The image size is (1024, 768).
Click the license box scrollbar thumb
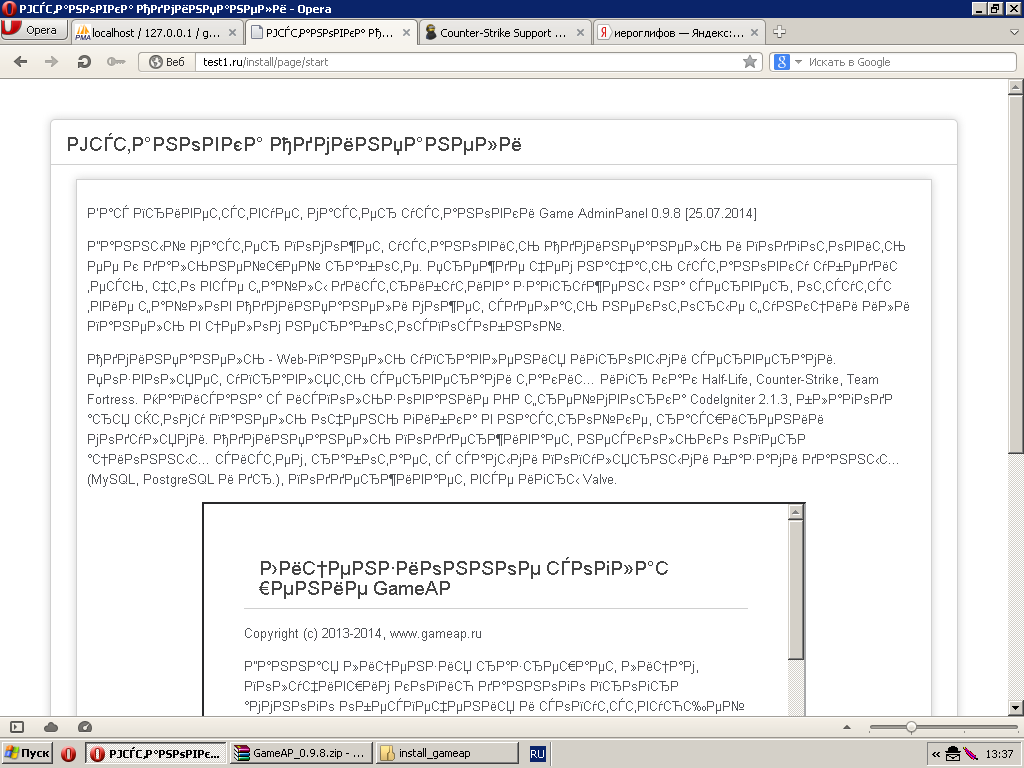(x=795, y=590)
